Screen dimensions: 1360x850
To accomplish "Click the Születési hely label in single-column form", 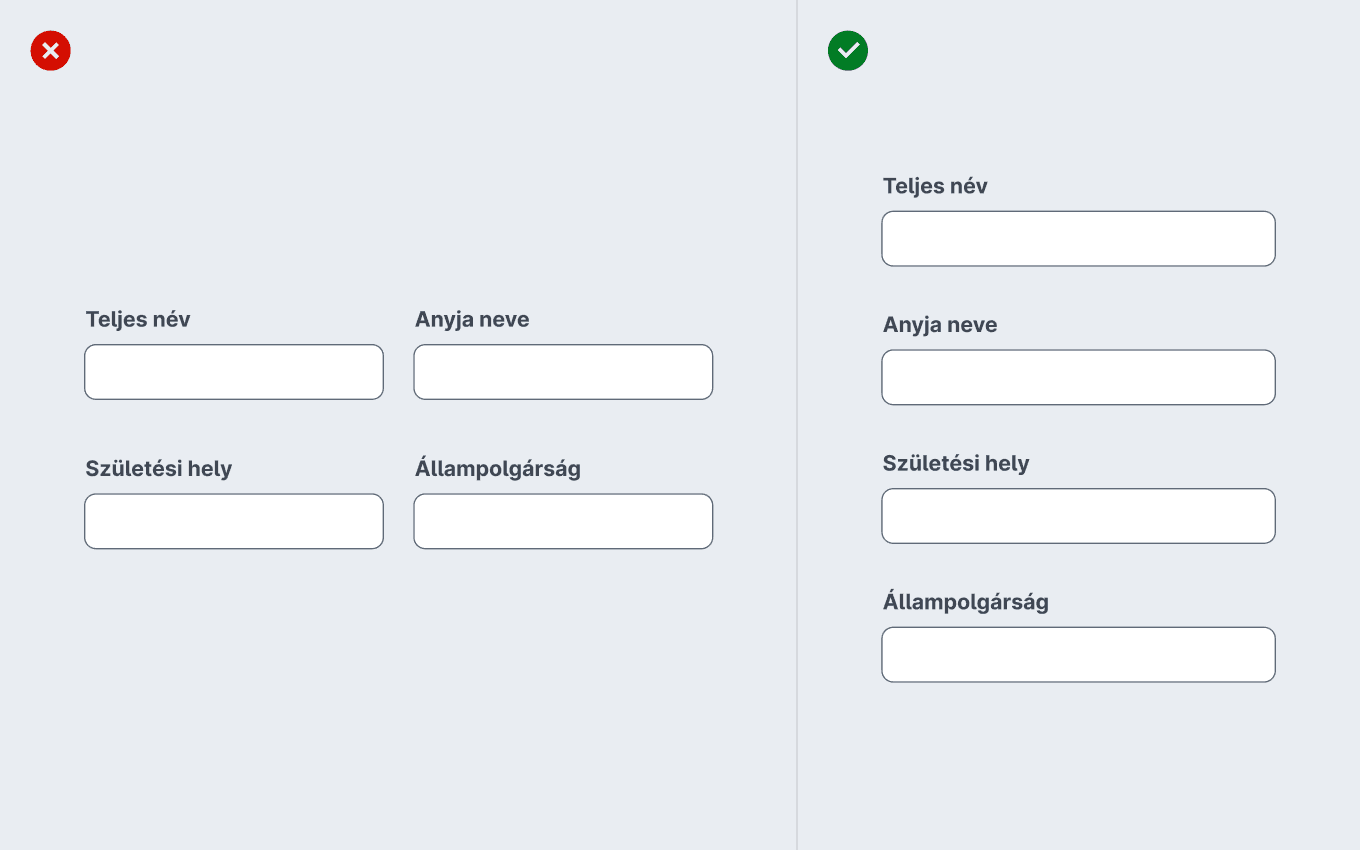I will point(956,464).
